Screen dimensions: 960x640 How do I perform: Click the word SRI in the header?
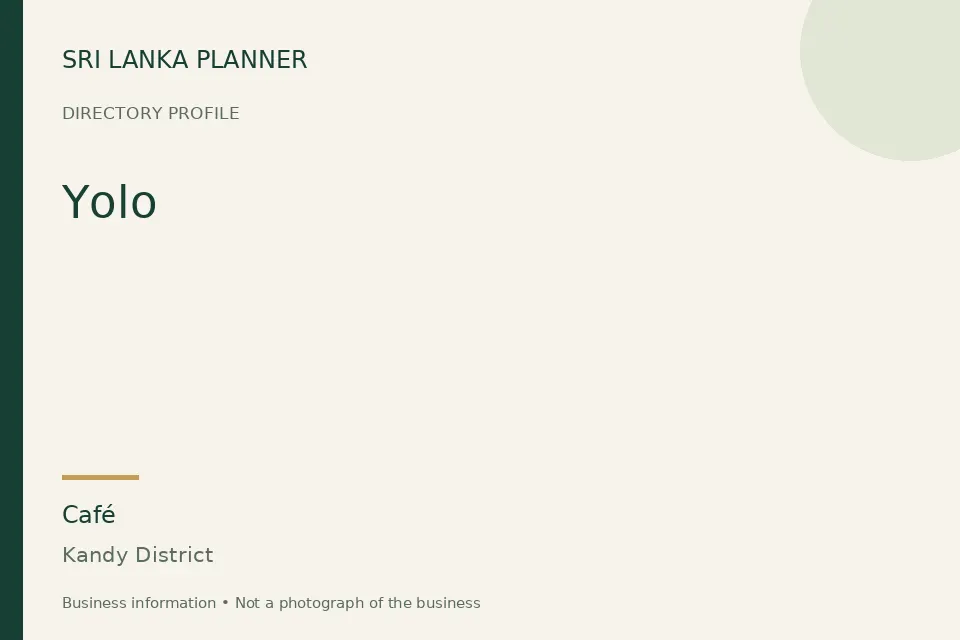point(82,60)
